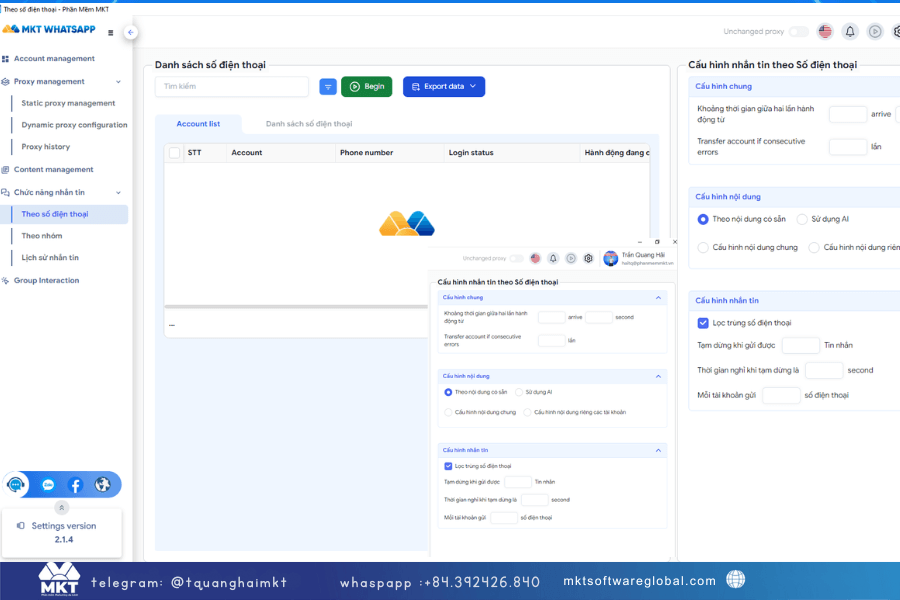The height and width of the screenshot is (600, 900).
Task: Open the Facebook icon in sidebar
Action: coord(75,485)
